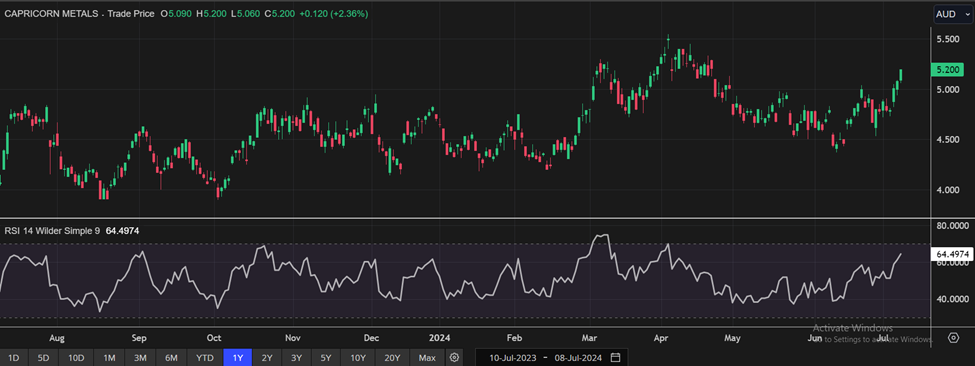The width and height of the screenshot is (975, 366).
Task: Select the 1D time range
Action: click(x=14, y=358)
